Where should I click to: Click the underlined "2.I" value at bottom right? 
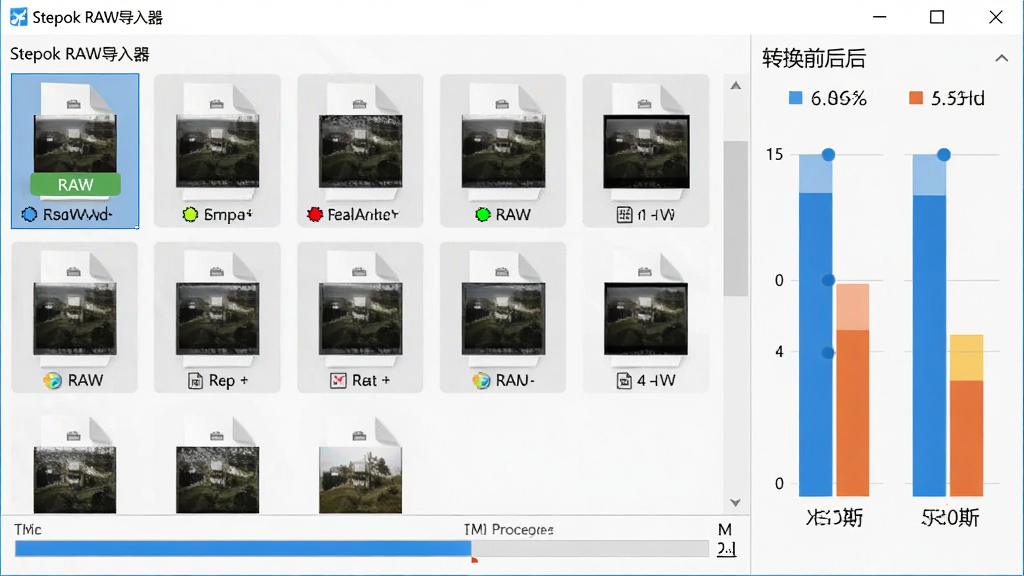tap(726, 549)
